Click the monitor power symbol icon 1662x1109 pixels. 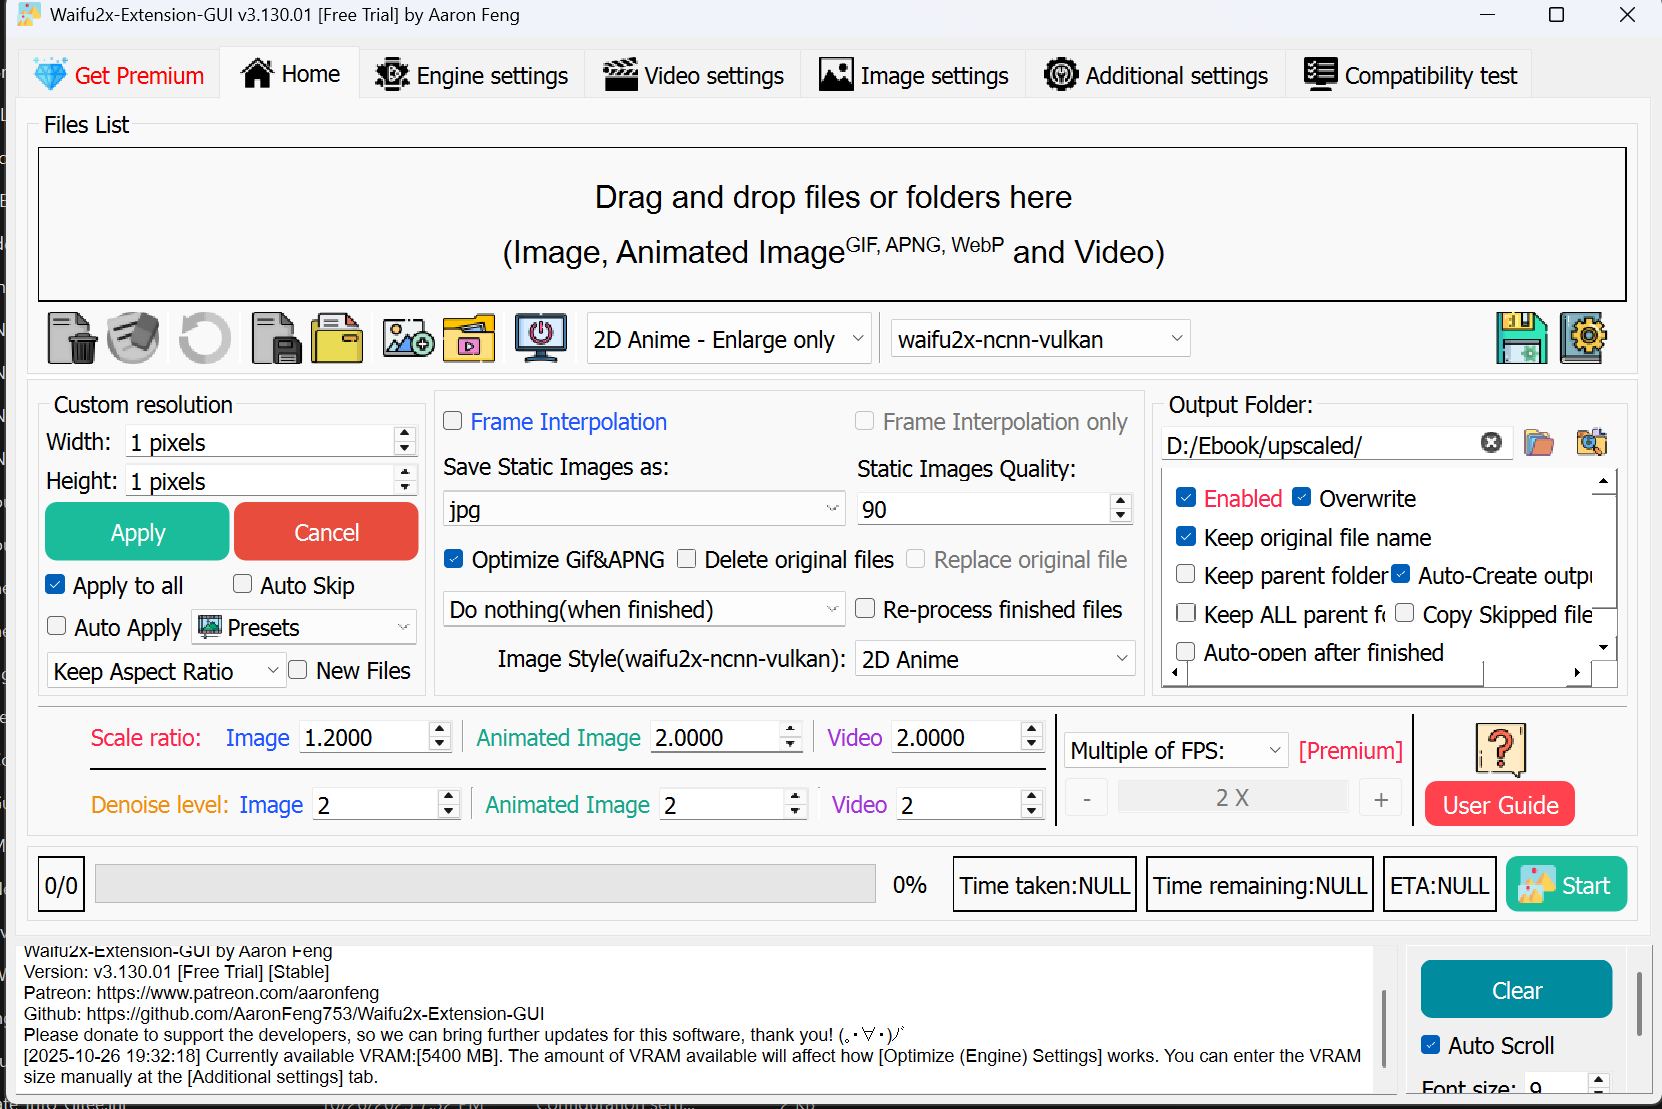pos(540,339)
